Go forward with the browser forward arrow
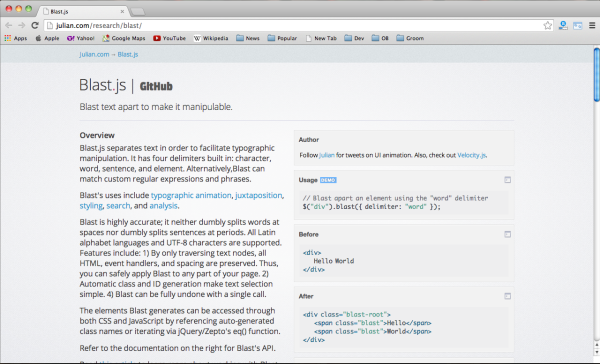Screen dimensions: 600x364 pos(21,26)
